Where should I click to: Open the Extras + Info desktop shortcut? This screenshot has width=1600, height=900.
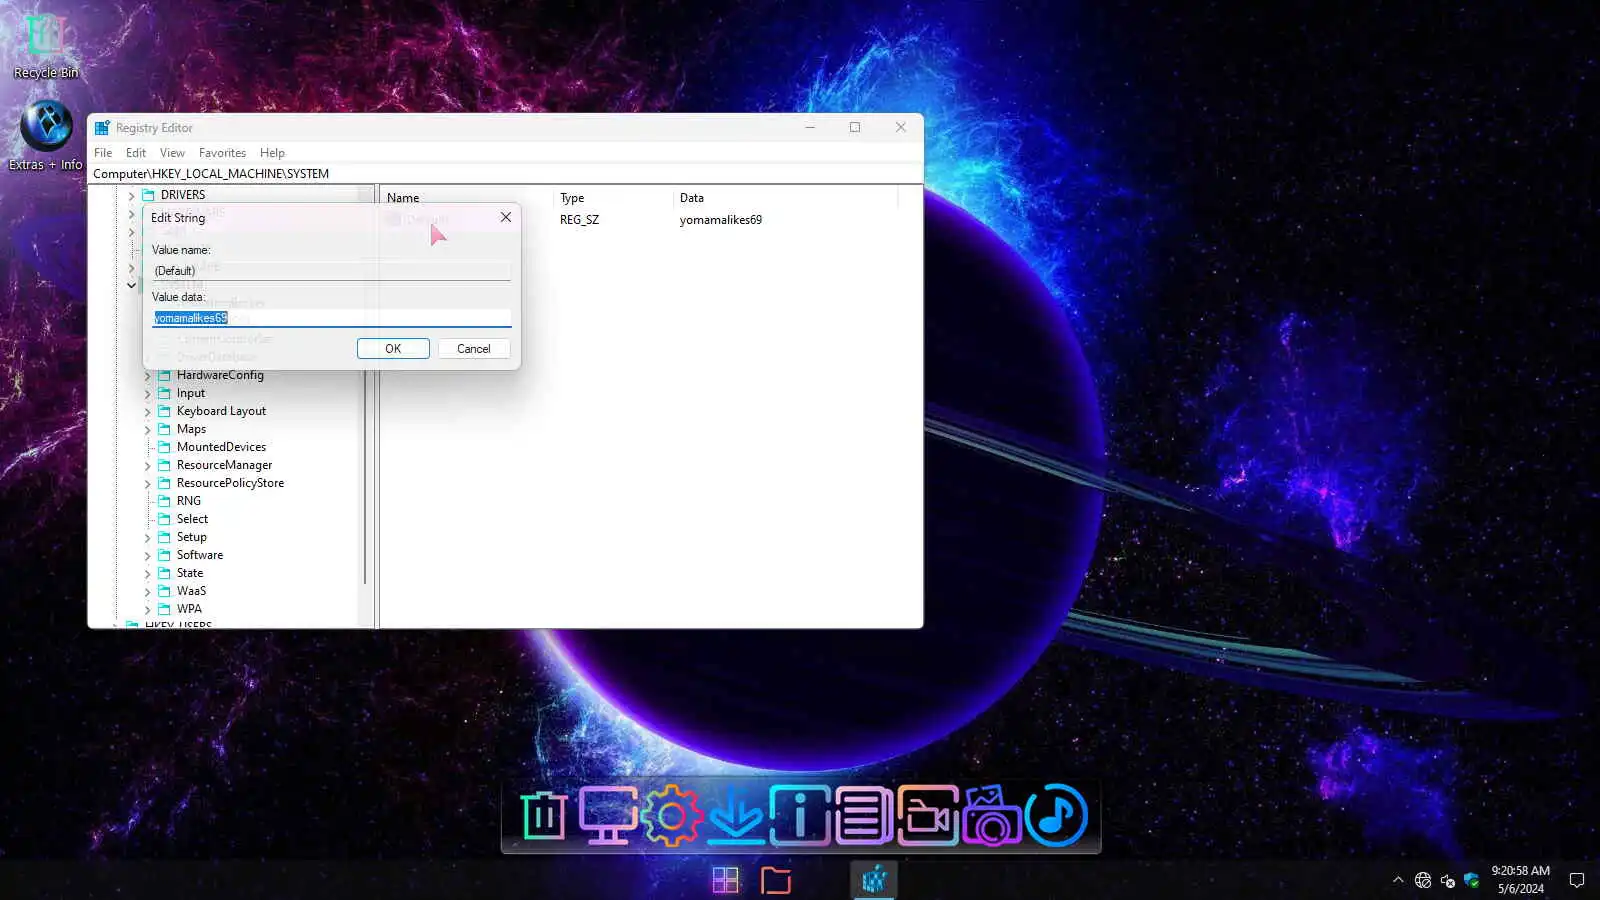click(x=46, y=136)
